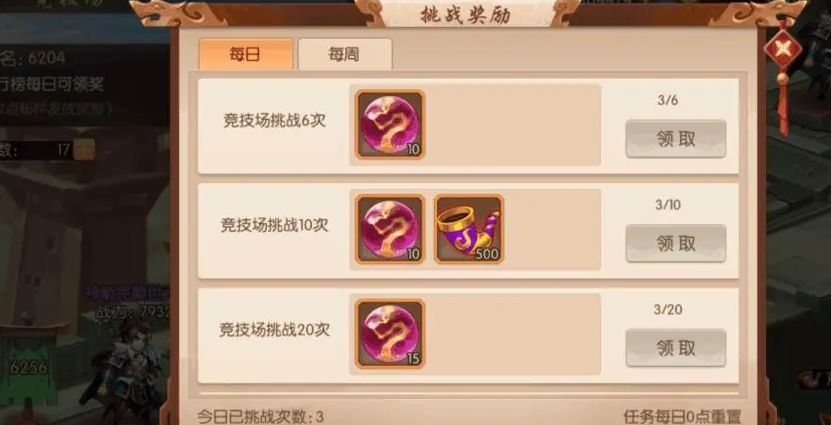Tap the 3/10 progress counter
The image size is (831, 425).
click(x=668, y=205)
